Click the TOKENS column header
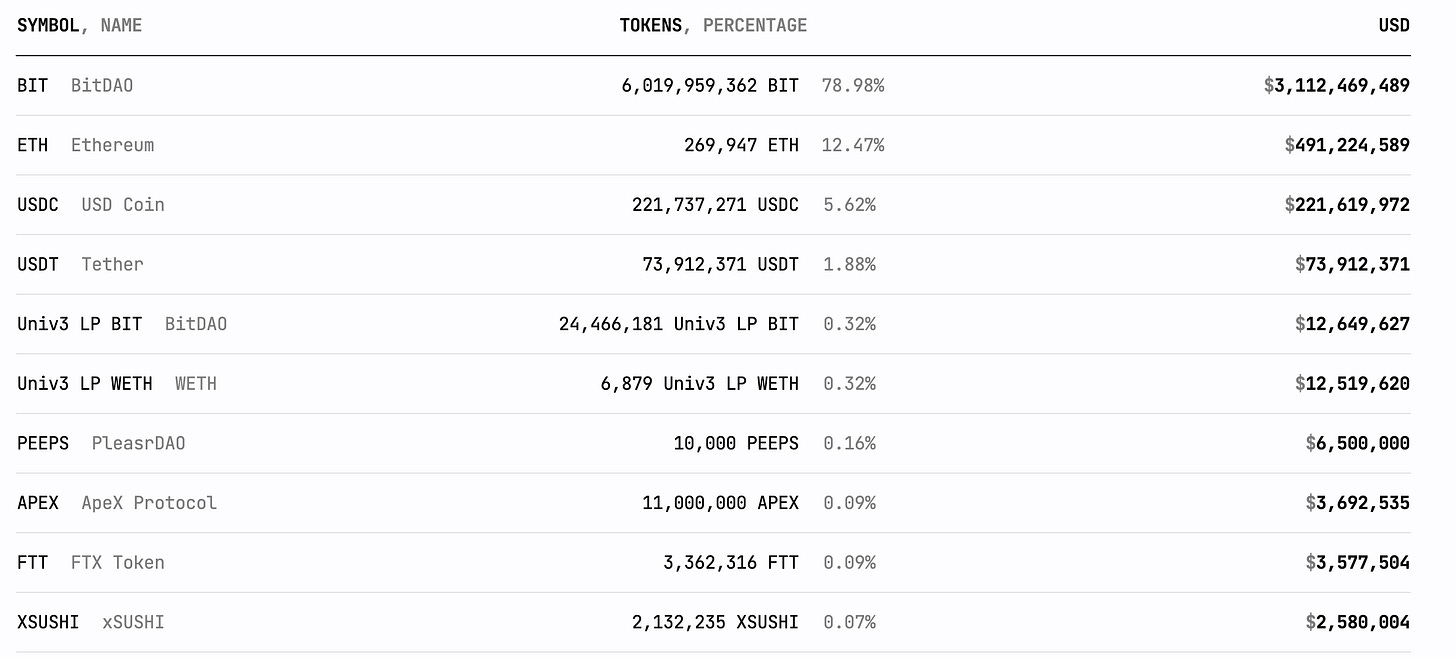The width and height of the screenshot is (1456, 657). click(x=650, y=25)
